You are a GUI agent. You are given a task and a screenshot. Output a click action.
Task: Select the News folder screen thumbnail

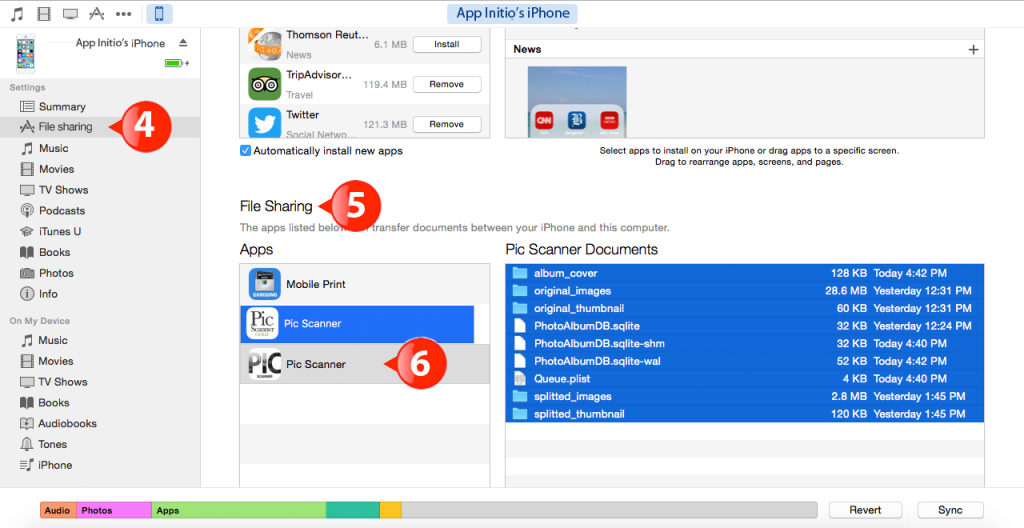(x=577, y=101)
